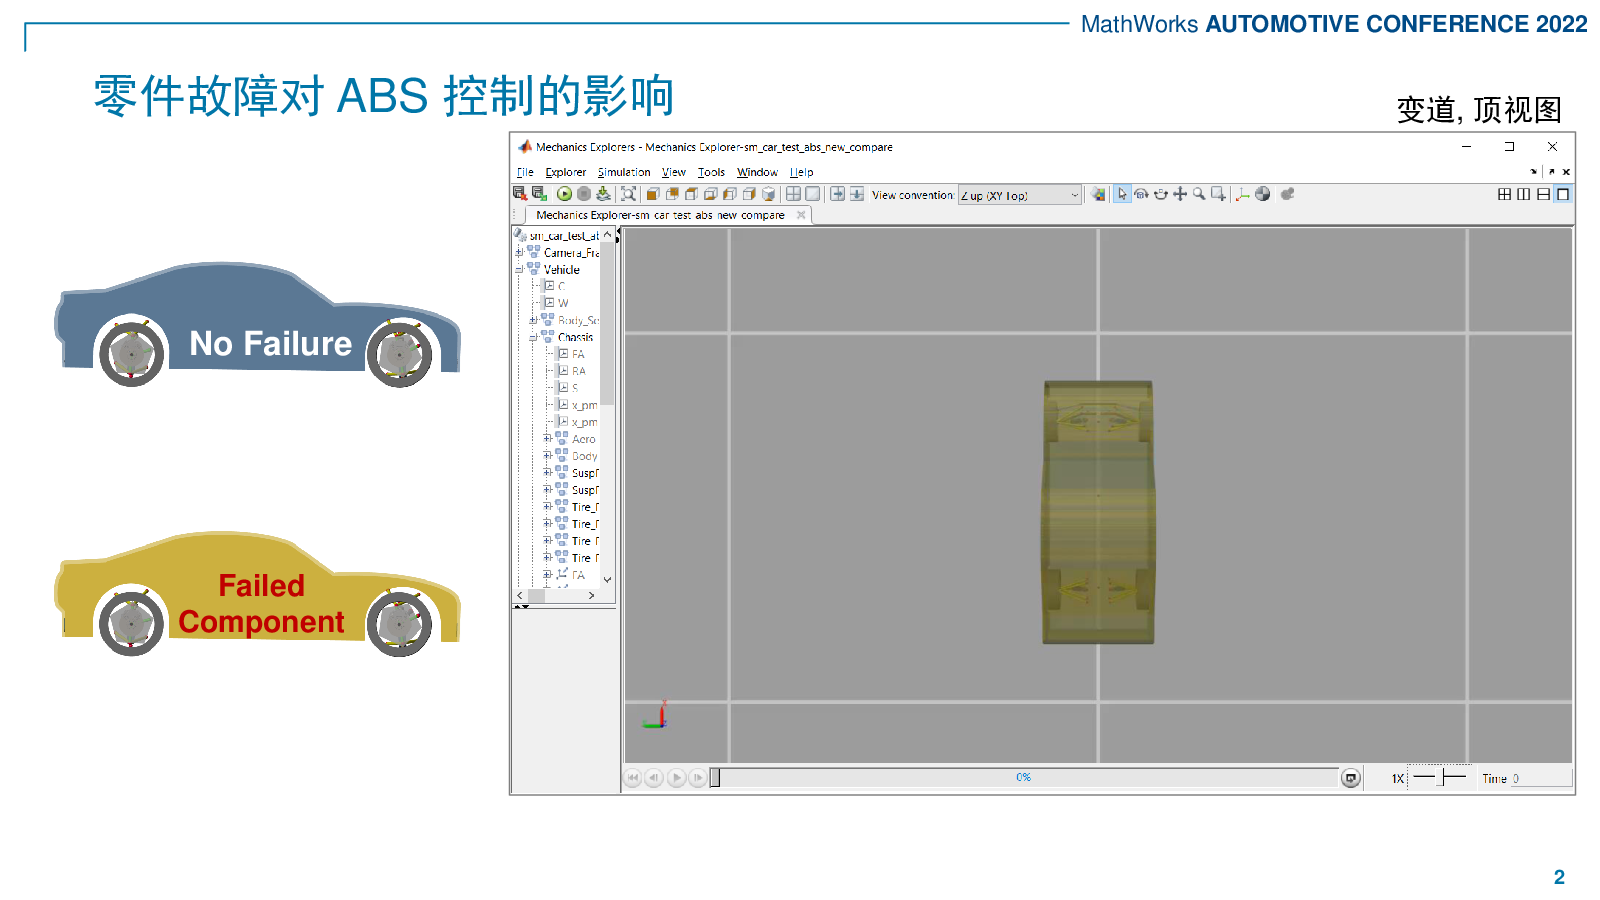The height and width of the screenshot is (900, 1600).
Task: Click the Stop simulation toolbar icon
Action: click(584, 194)
